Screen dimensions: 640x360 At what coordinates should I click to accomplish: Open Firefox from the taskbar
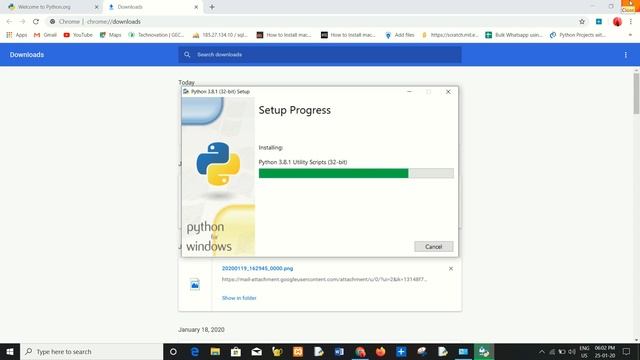[x=380, y=351]
